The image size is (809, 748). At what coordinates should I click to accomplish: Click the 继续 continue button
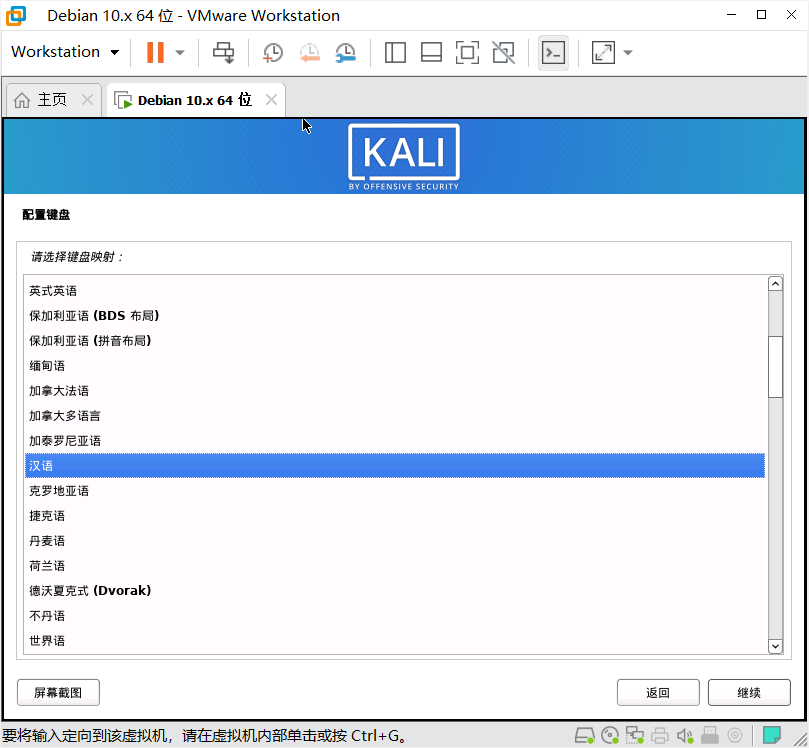[749, 692]
